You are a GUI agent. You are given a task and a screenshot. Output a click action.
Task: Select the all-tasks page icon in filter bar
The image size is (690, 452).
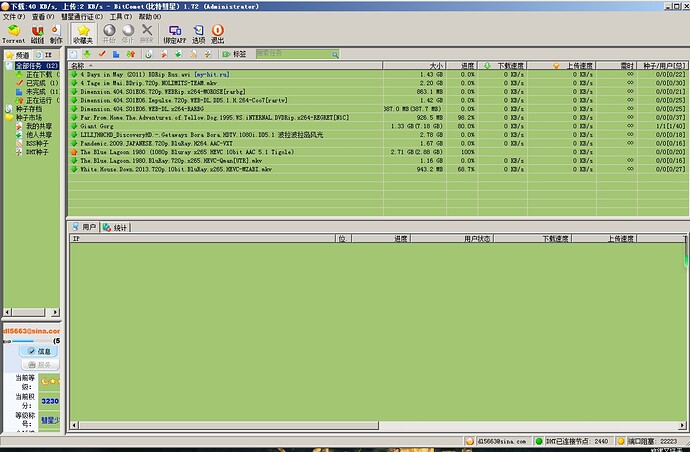tap(73, 54)
